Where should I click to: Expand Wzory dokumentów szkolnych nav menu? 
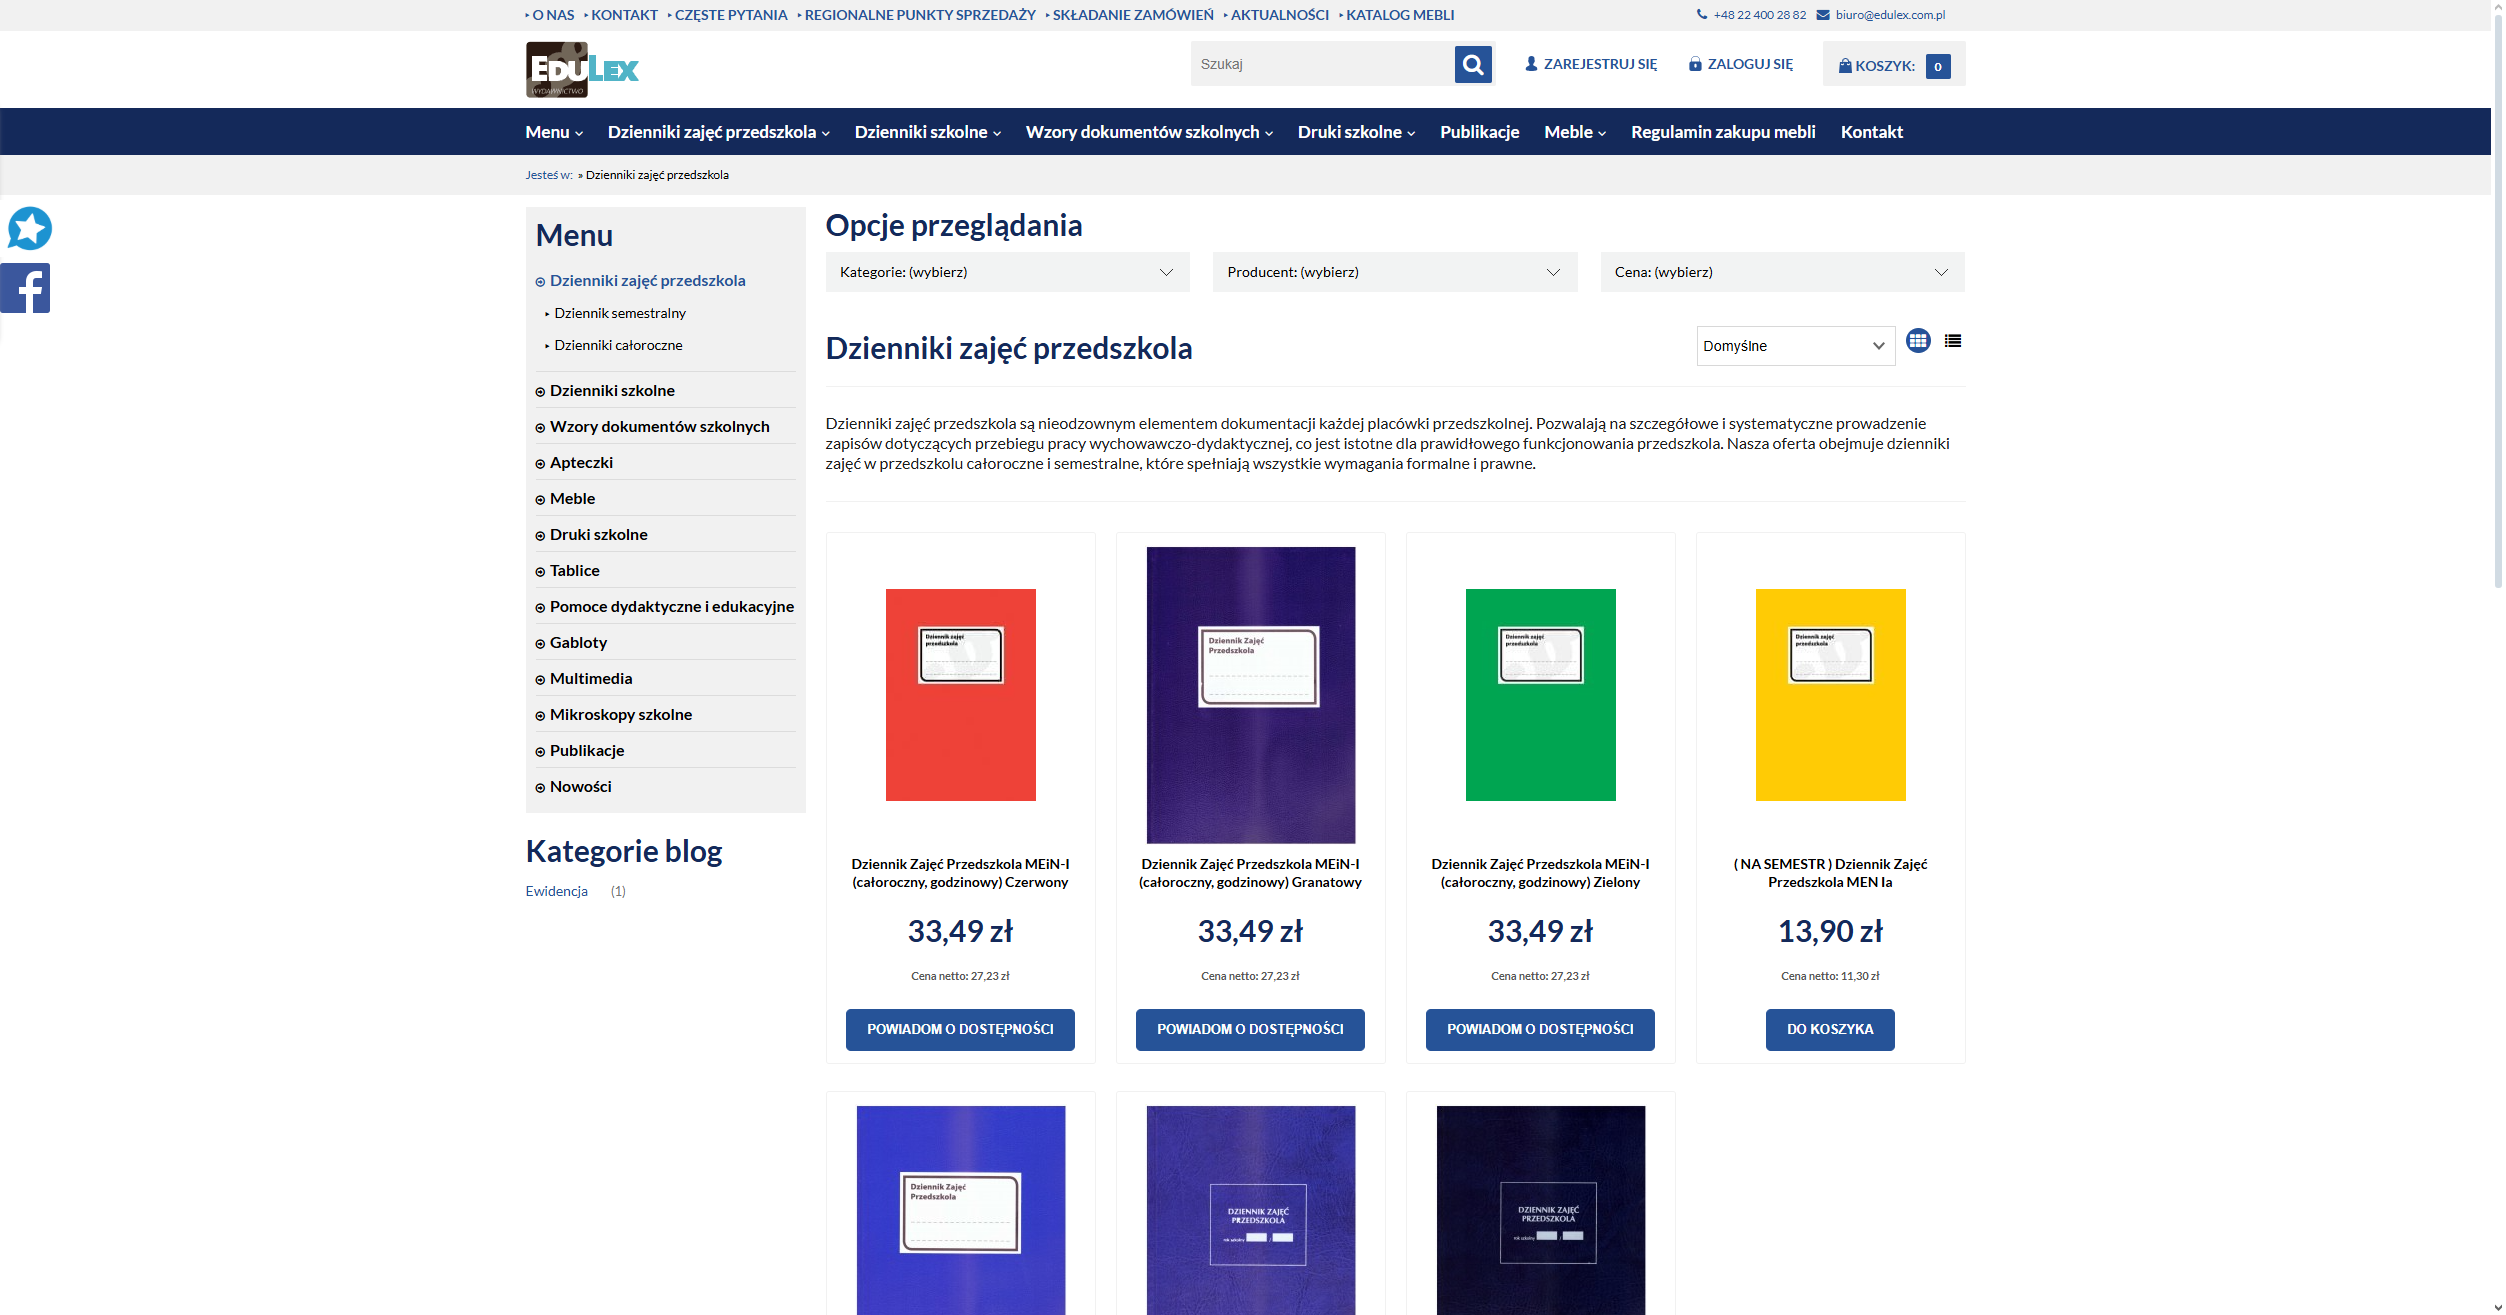[x=1149, y=132]
